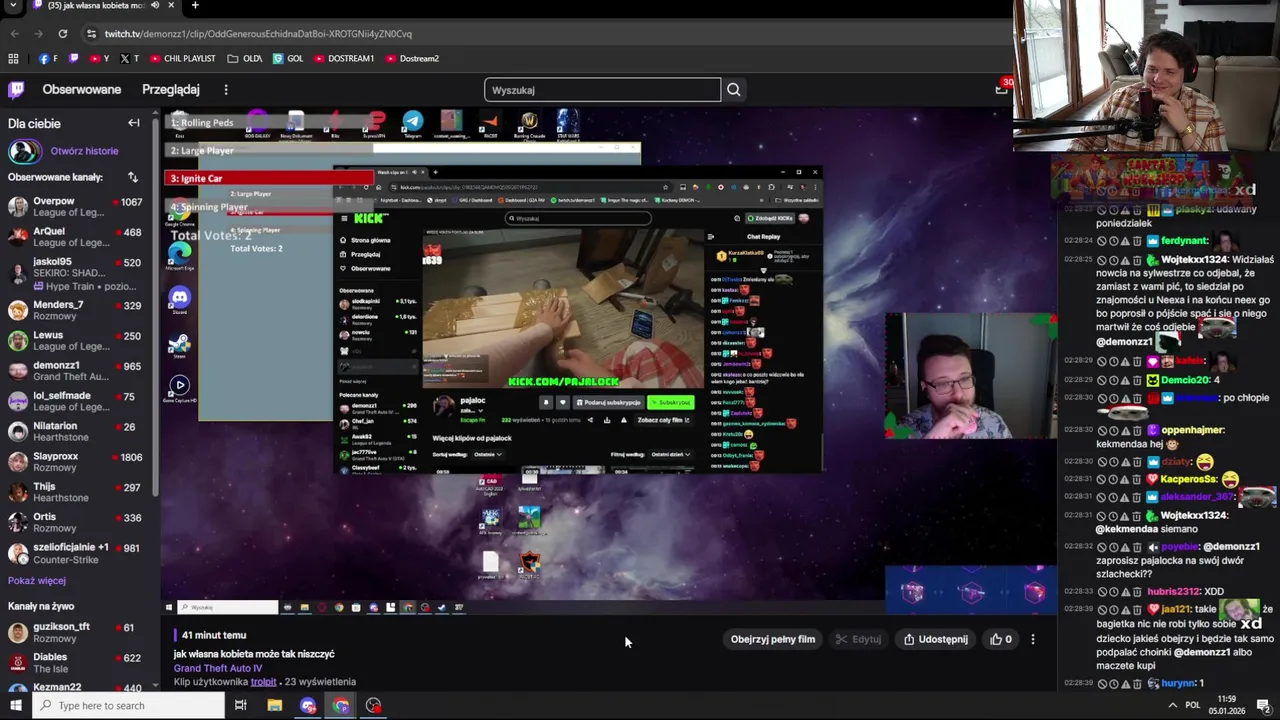Image resolution: width=1280 pixels, height=720 pixels.
Task: Go back in browser history
Action: pyautogui.click(x=14, y=33)
